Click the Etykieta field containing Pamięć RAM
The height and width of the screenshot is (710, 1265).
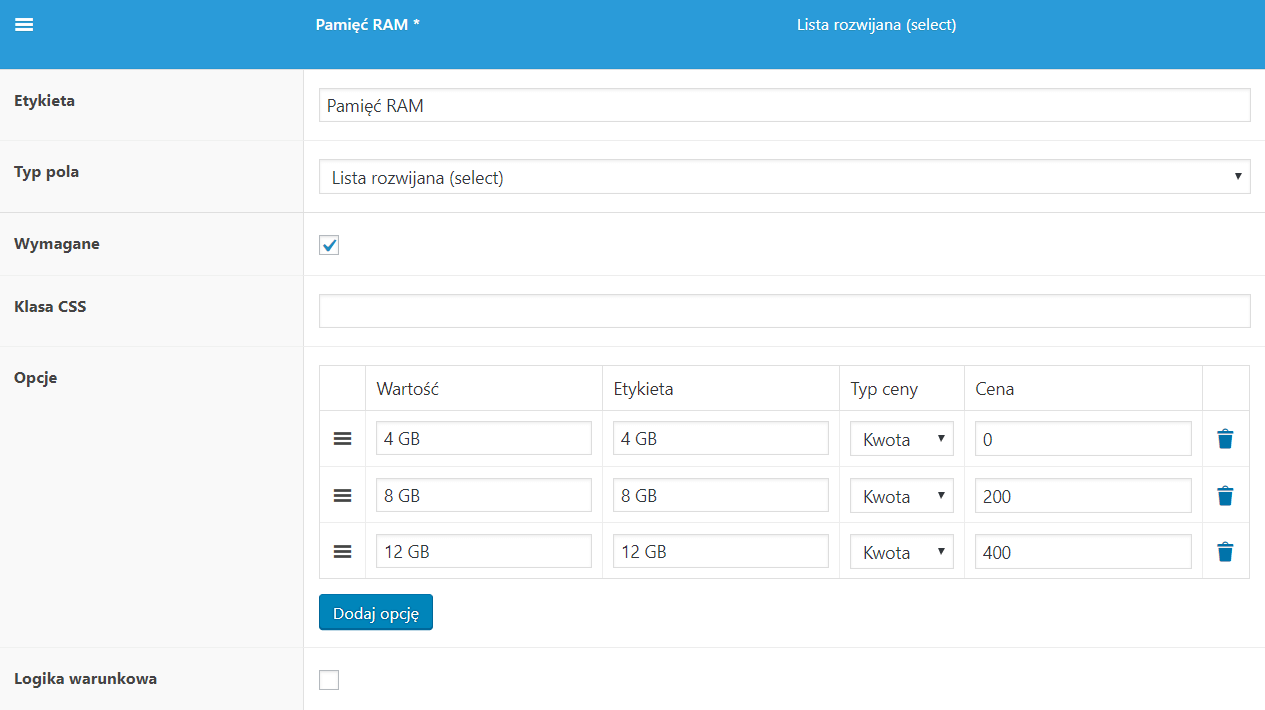pos(785,105)
